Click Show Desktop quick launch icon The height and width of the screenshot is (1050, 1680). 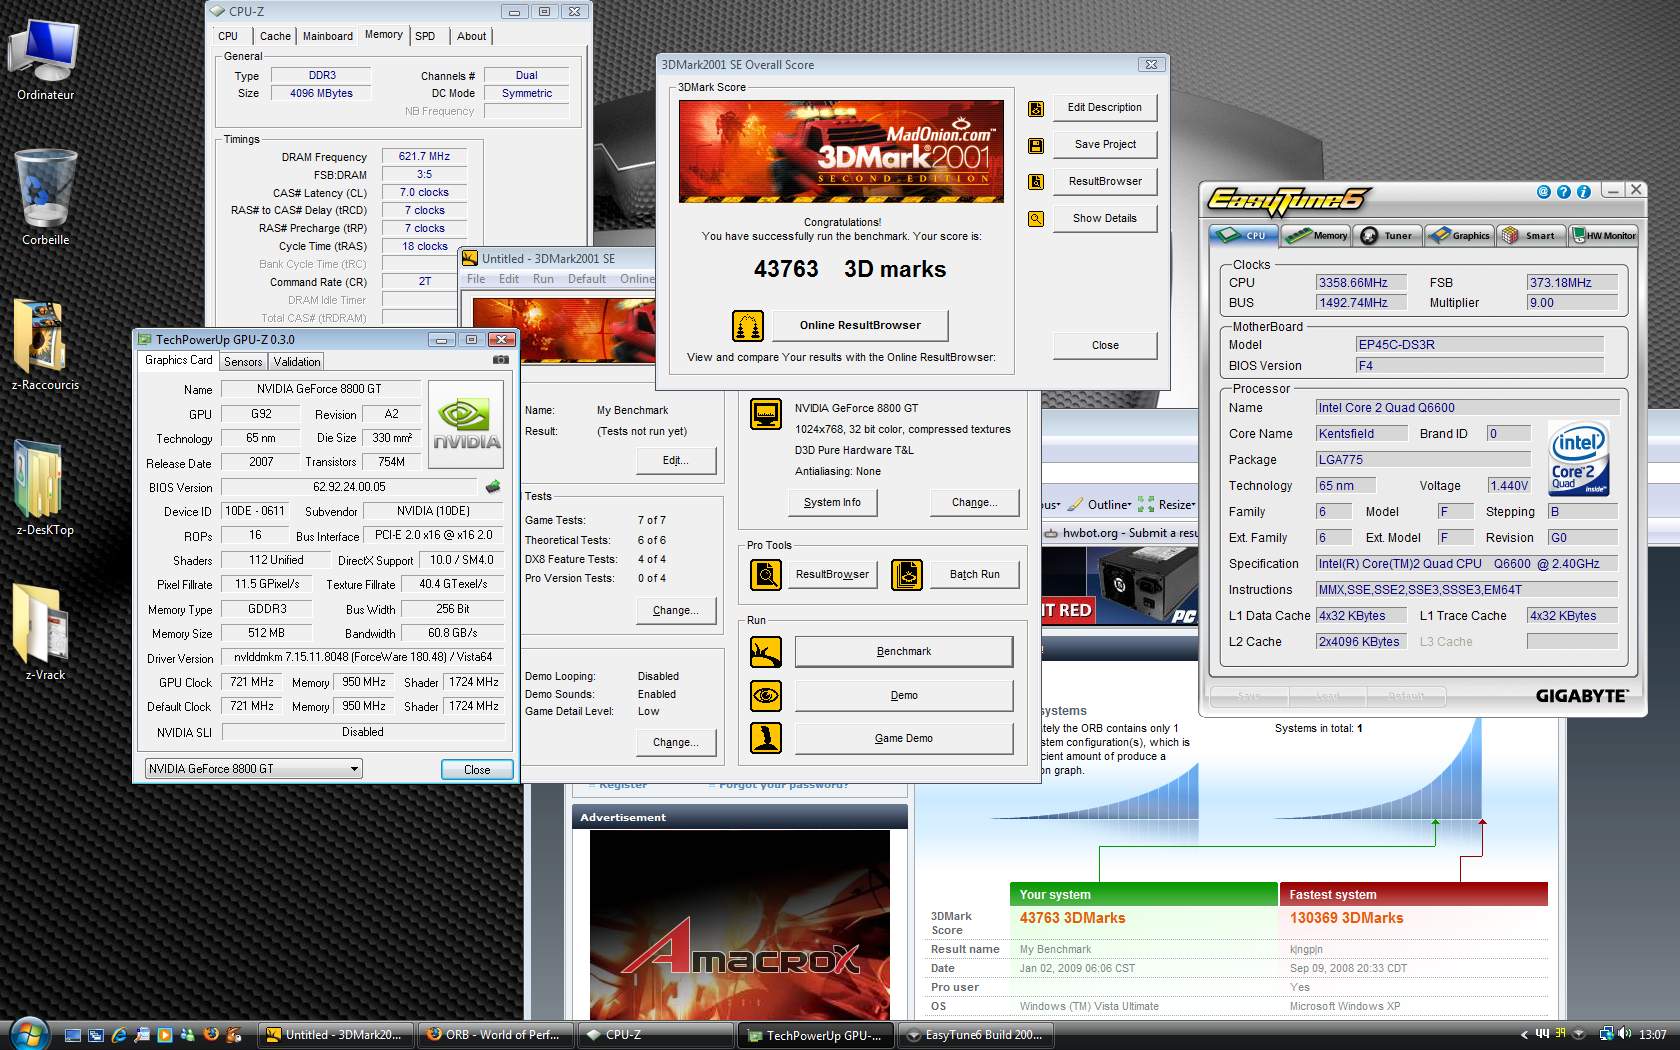[x=73, y=1035]
